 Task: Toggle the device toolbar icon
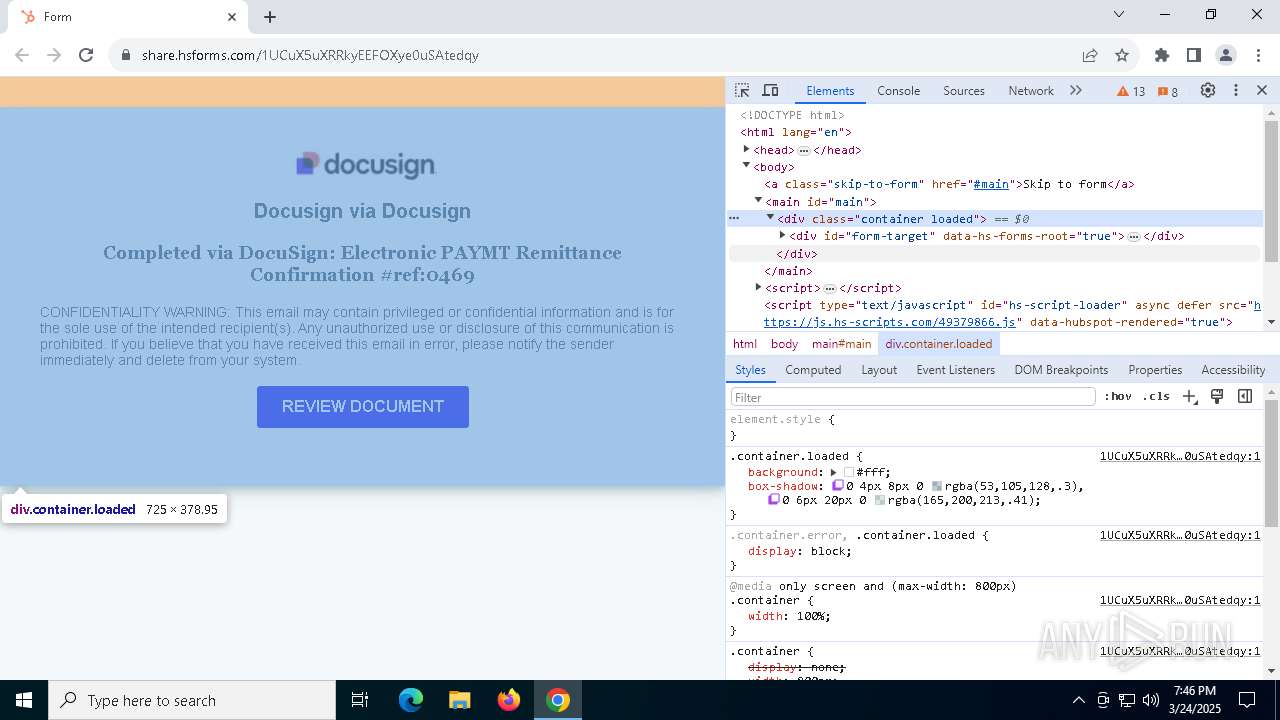tap(770, 91)
